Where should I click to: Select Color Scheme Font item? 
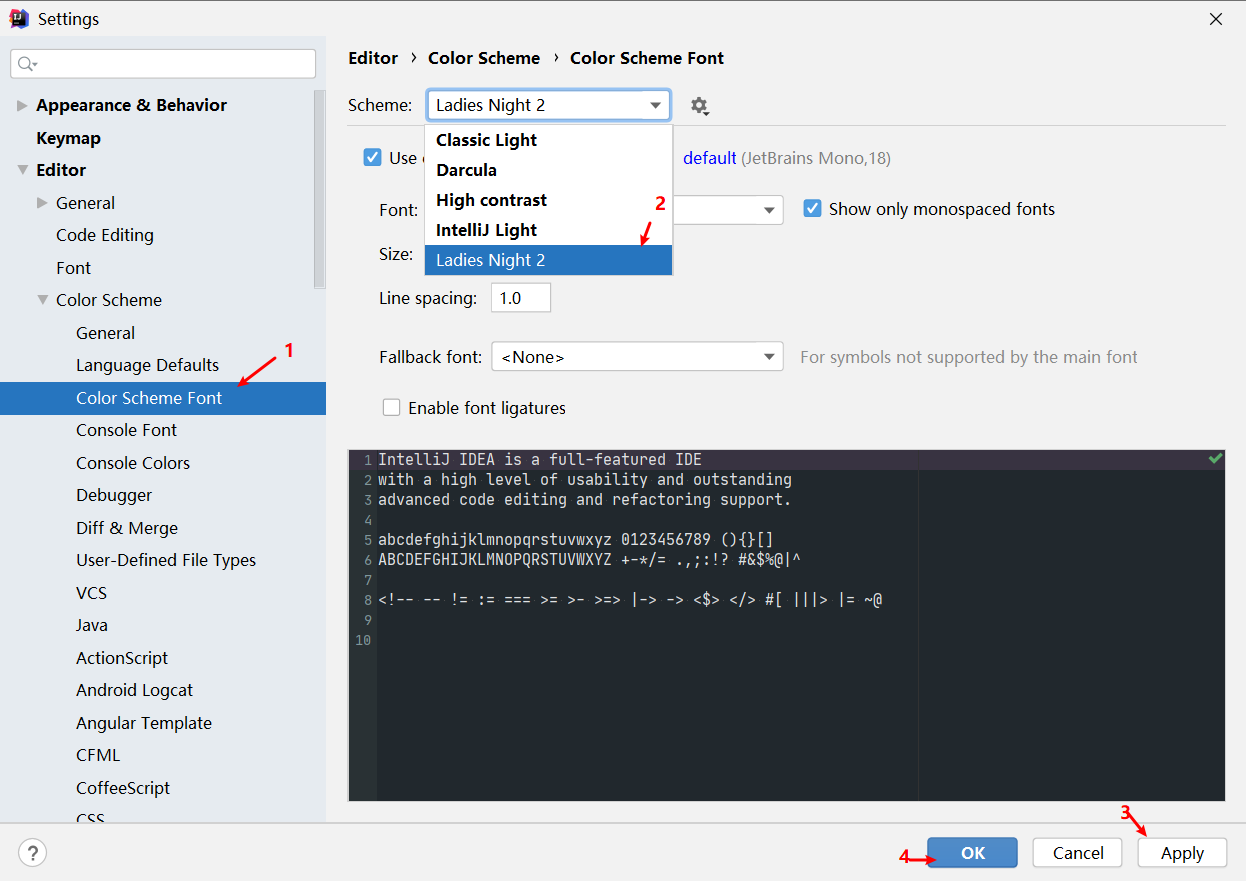pyautogui.click(x=163, y=398)
